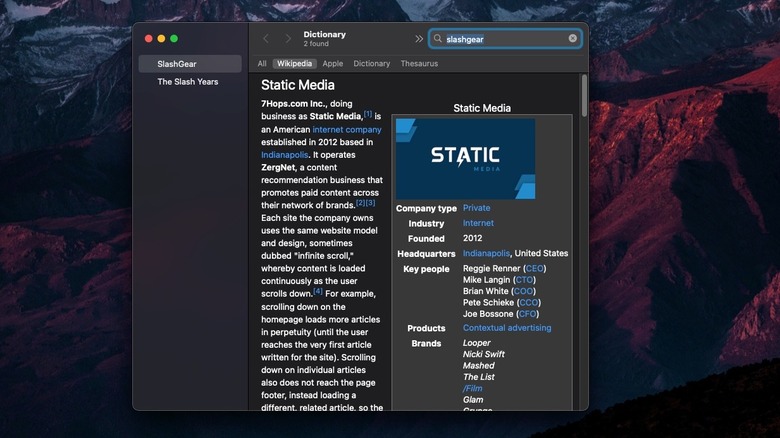
Task: Select the SlashGear result in sidebar
Action: click(190, 64)
